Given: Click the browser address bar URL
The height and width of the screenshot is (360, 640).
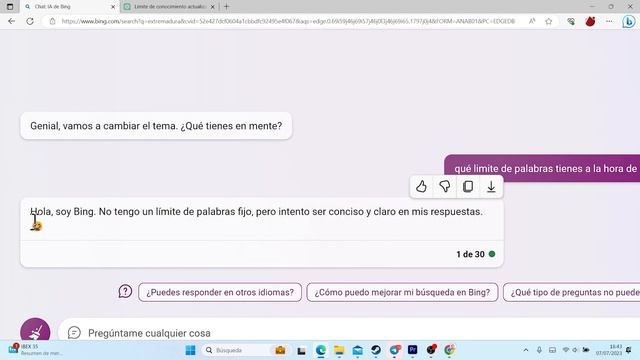Looking at the screenshot, I should [288, 21].
